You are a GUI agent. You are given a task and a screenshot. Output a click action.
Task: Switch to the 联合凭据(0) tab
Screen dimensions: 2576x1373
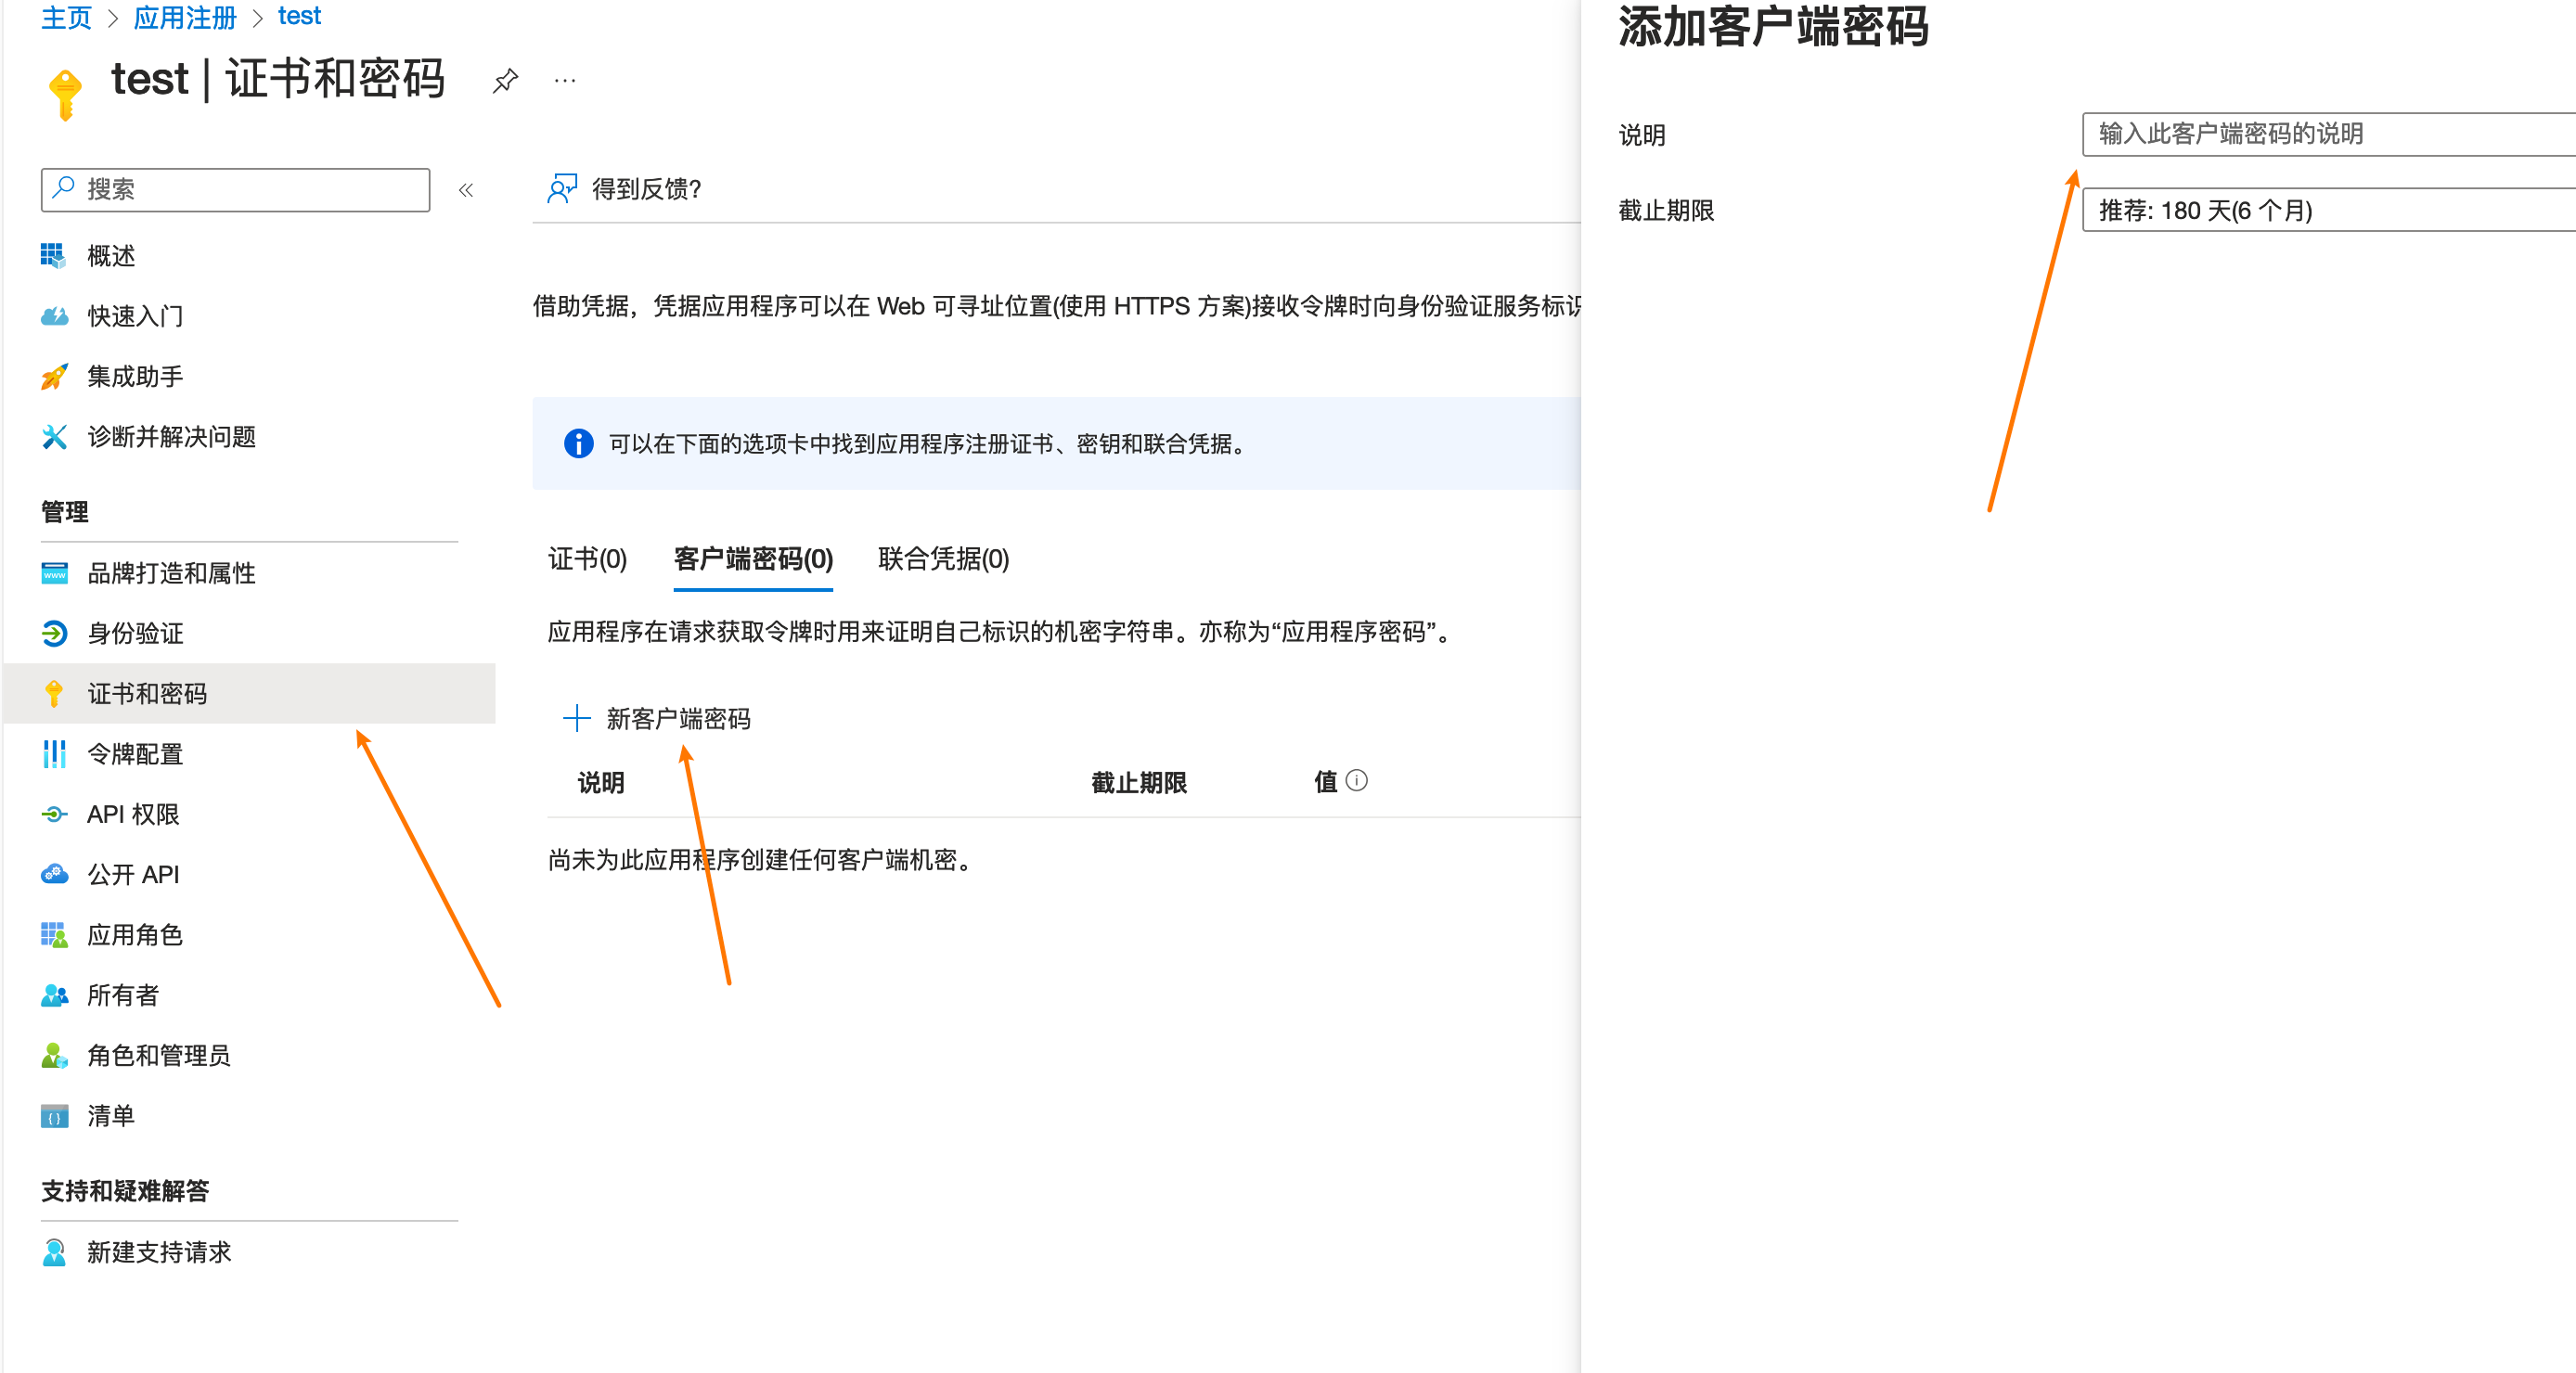point(942,558)
